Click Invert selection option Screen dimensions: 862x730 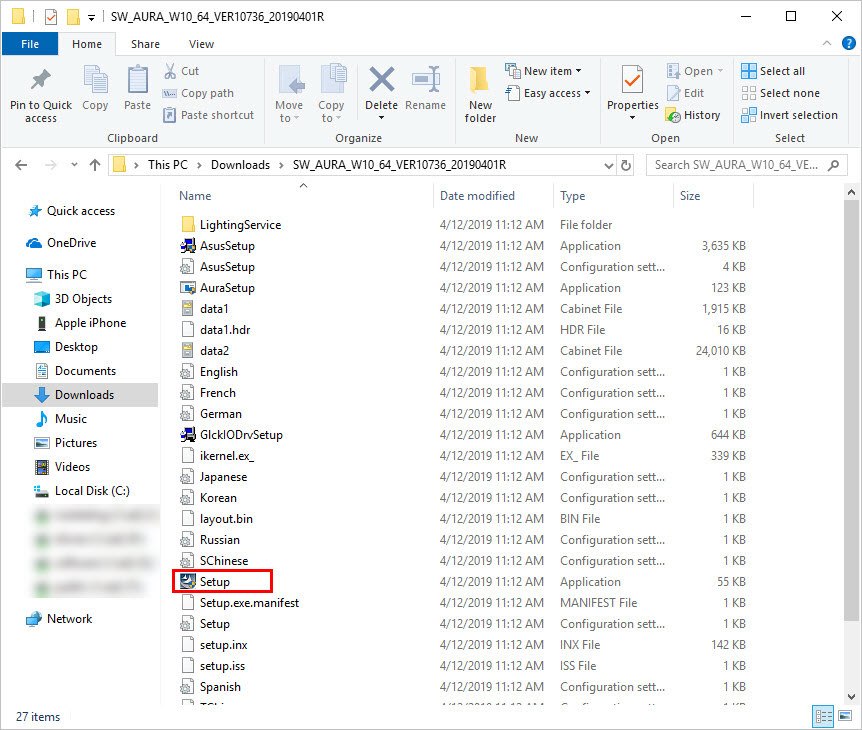[x=789, y=115]
